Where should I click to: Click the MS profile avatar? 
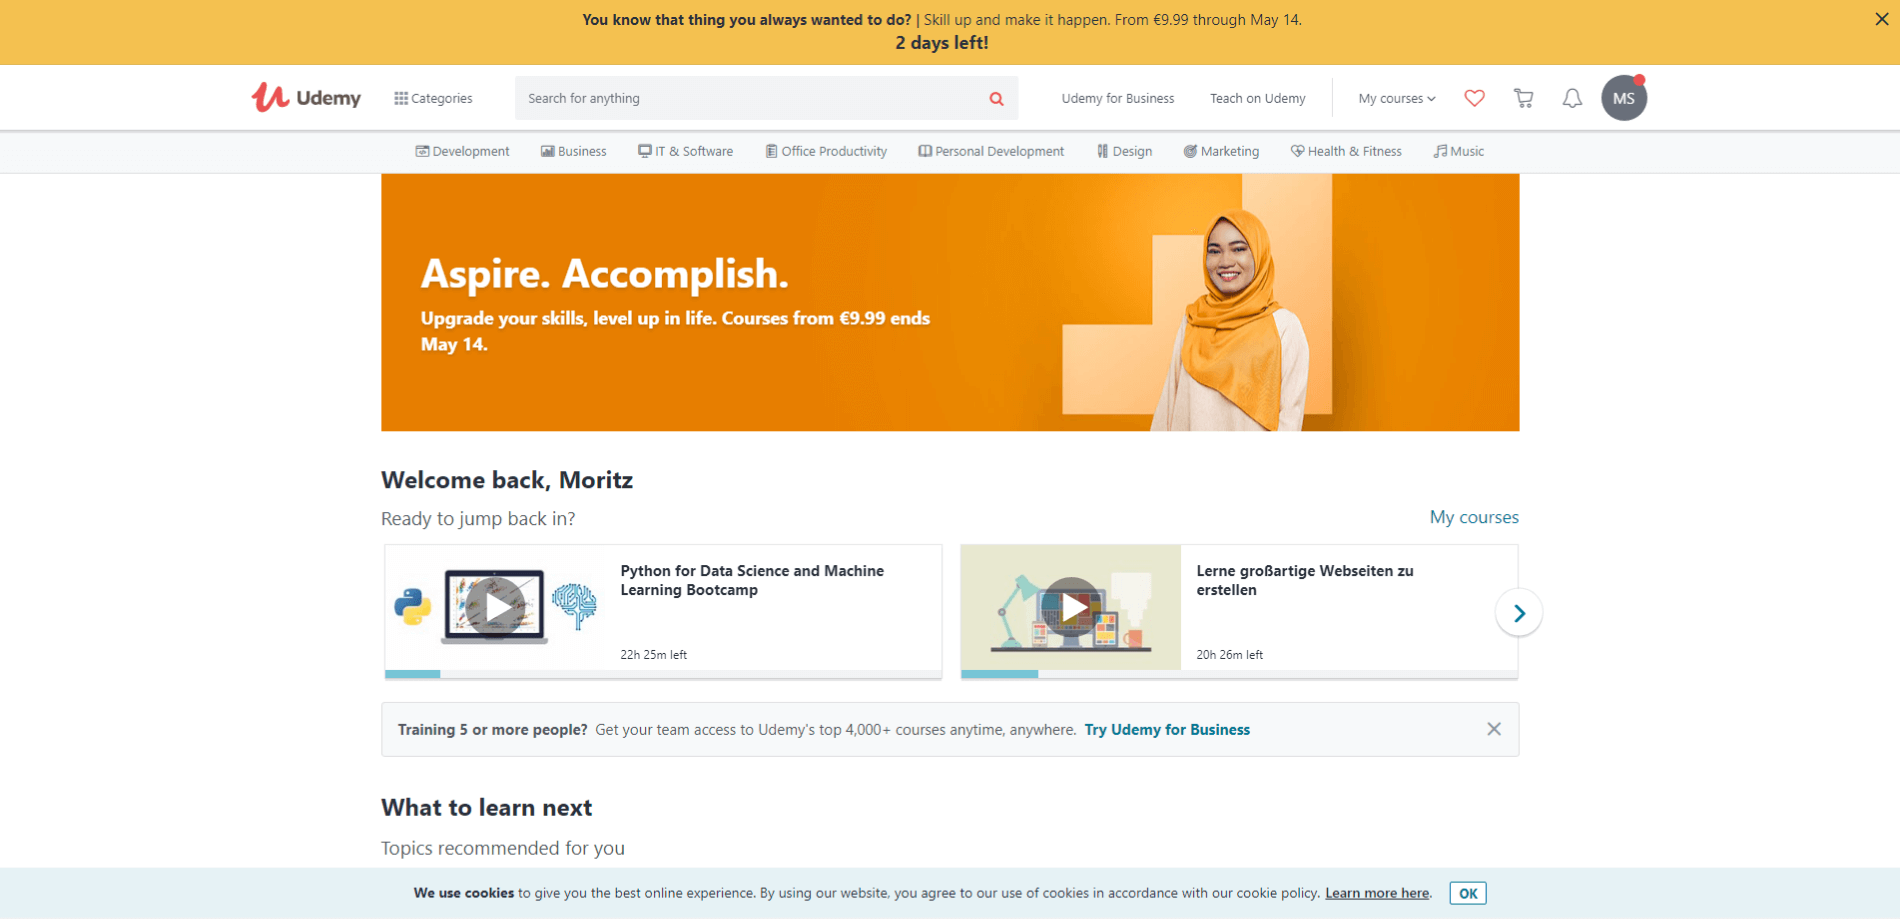[1623, 98]
